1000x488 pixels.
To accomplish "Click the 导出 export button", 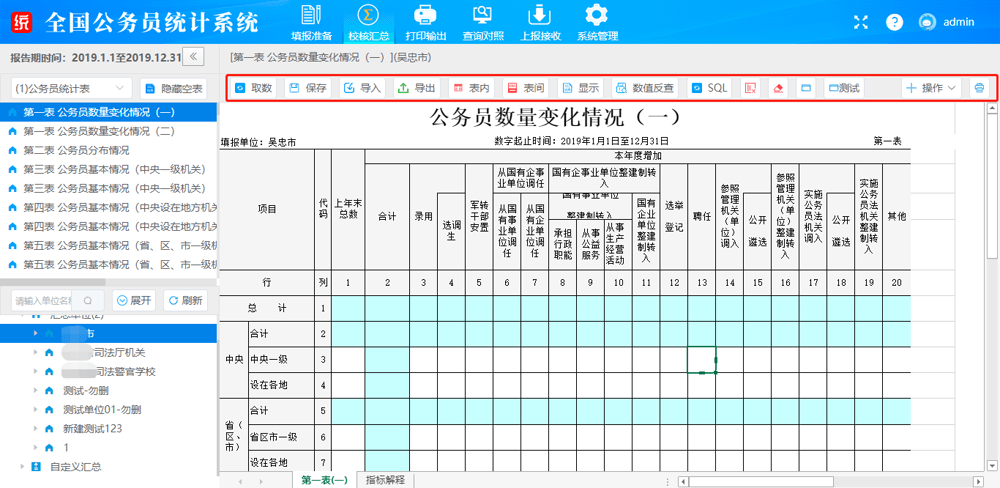I will (x=417, y=88).
